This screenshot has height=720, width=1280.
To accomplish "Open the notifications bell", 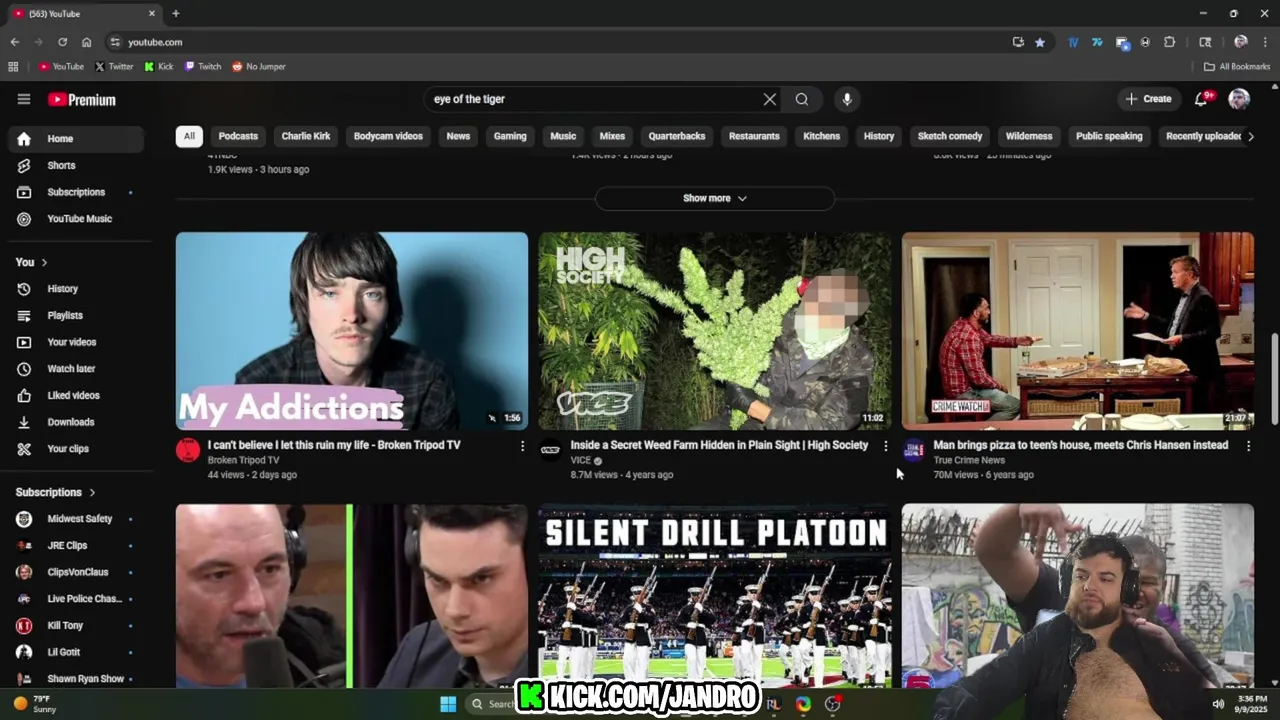I will pos(1201,99).
